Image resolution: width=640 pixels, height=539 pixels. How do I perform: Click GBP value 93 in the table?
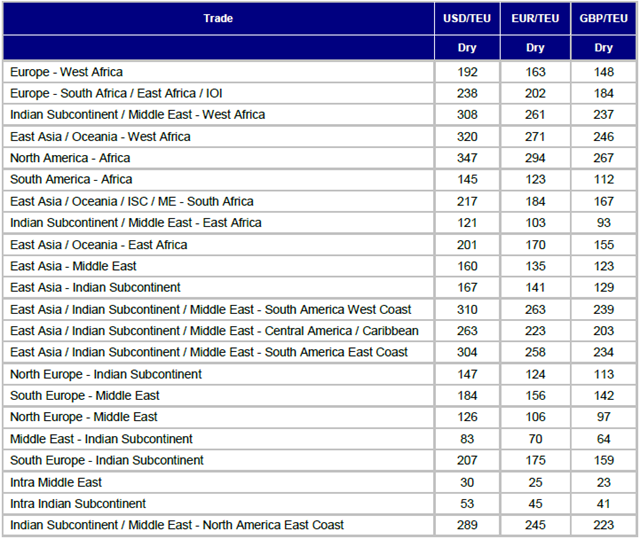click(x=603, y=223)
